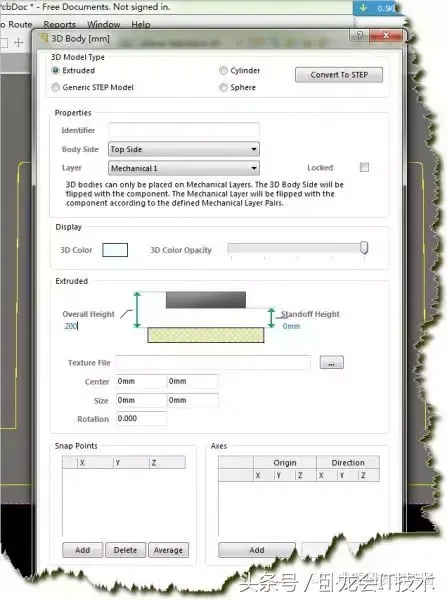
Task: Click Add under the Axes section
Action: [257, 550]
